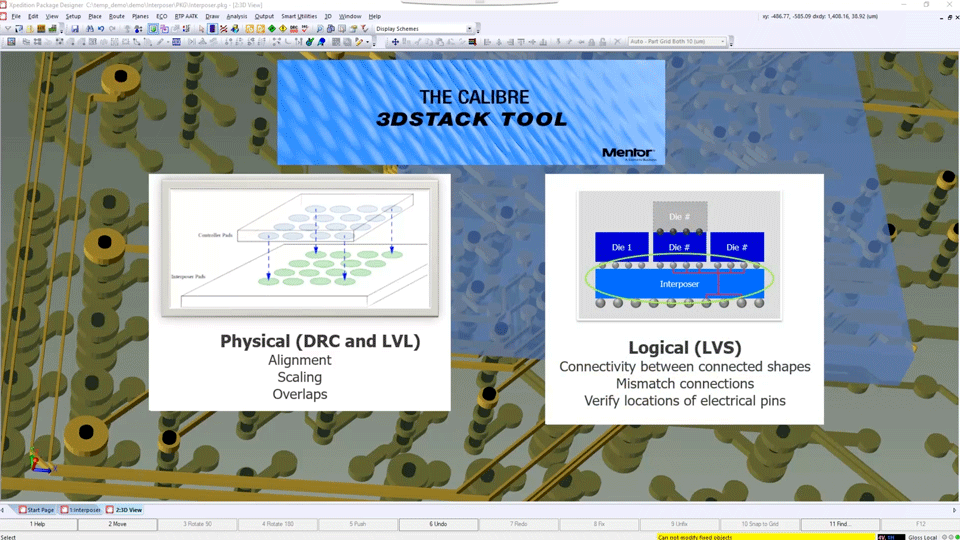
Task: Open the 3D menu
Action: [x=328, y=17]
